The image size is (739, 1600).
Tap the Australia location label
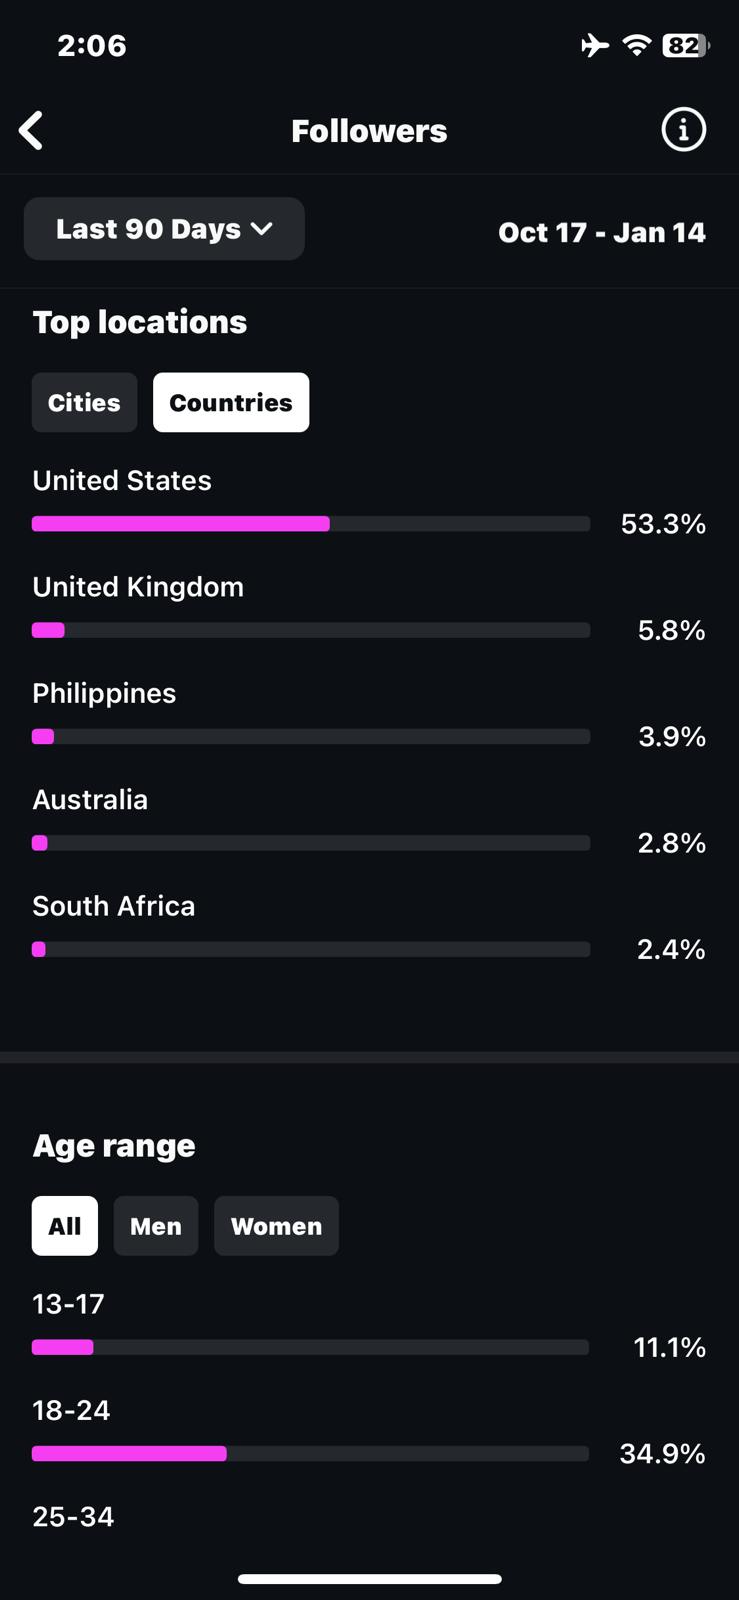90,800
